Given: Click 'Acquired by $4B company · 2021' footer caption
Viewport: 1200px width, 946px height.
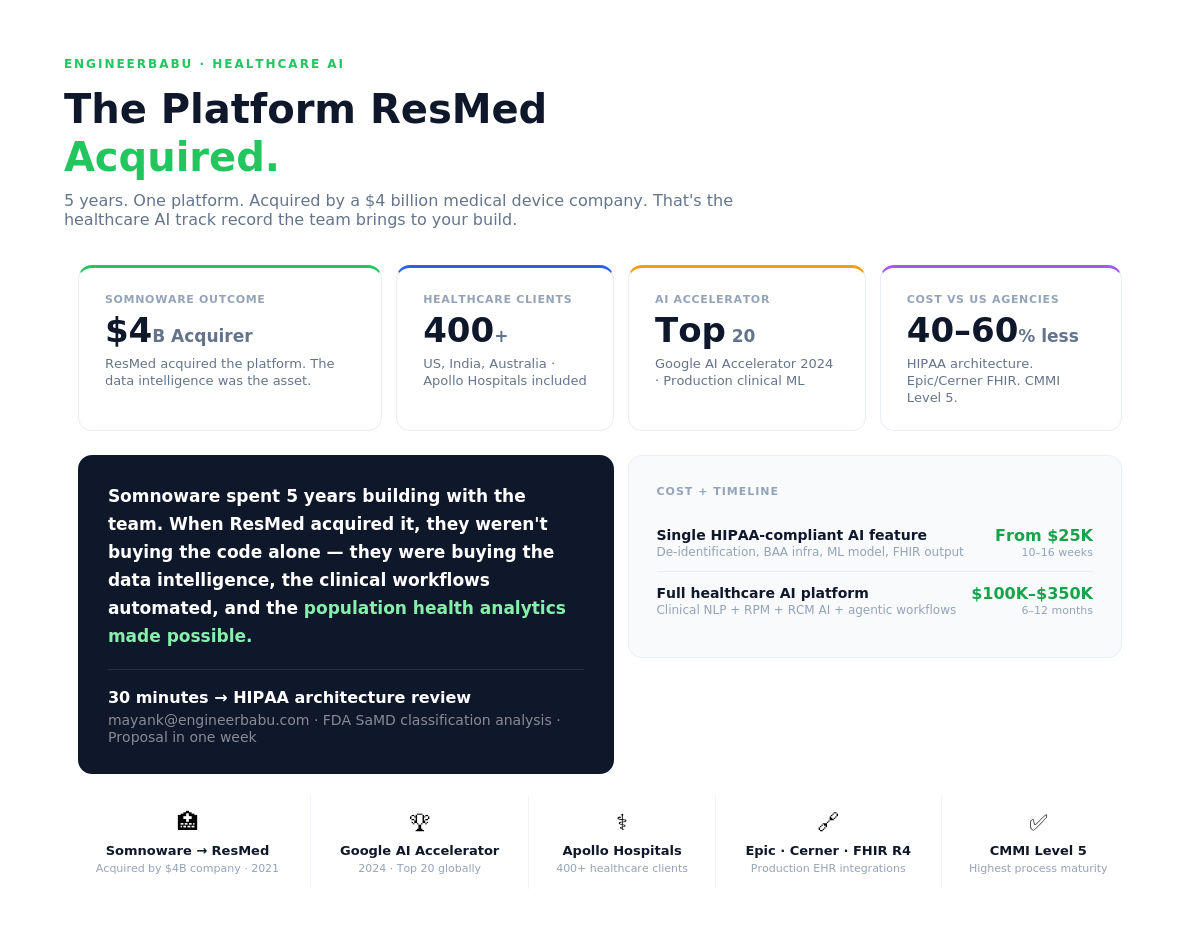Looking at the screenshot, I should point(187,868).
